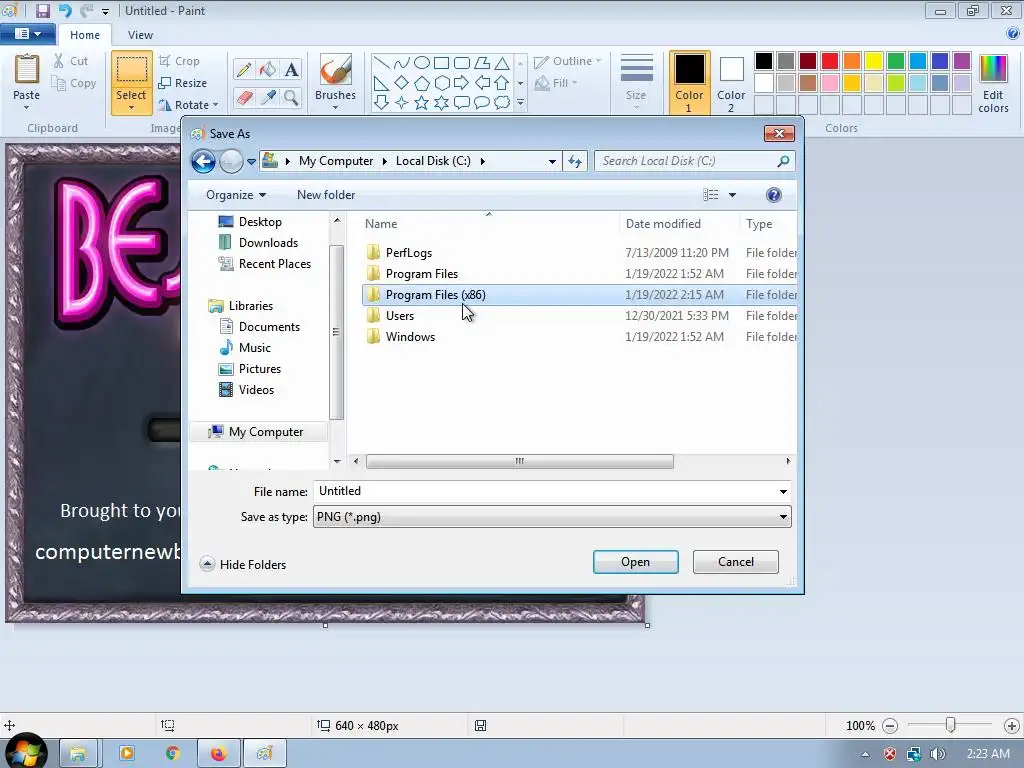Select the Pencil tool in Paint ribbon
1024x768 pixels.
(244, 70)
